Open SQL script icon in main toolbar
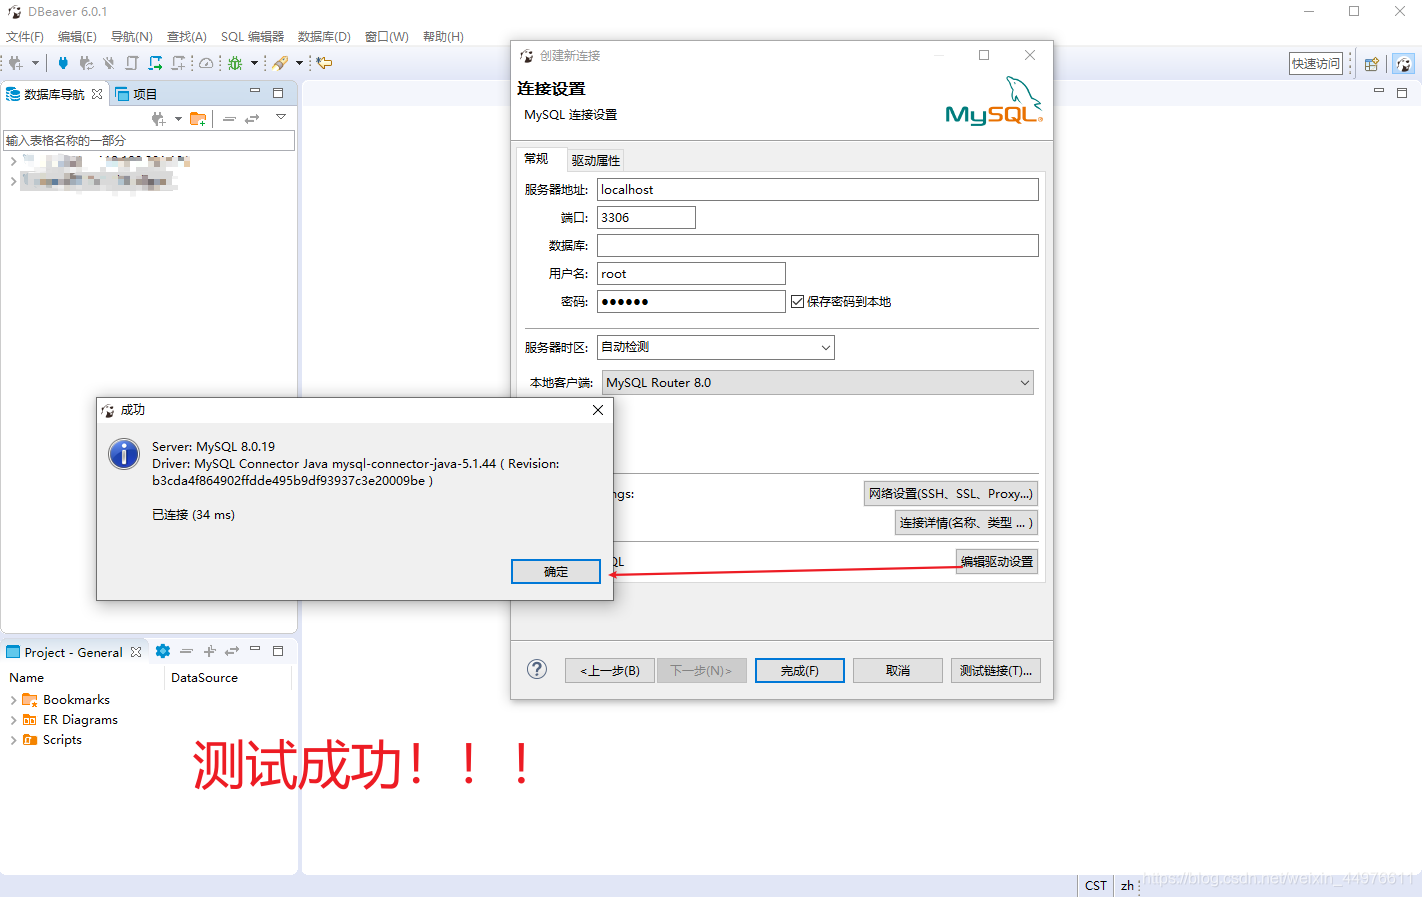Viewport: 1422px width, 897px height. (x=132, y=63)
